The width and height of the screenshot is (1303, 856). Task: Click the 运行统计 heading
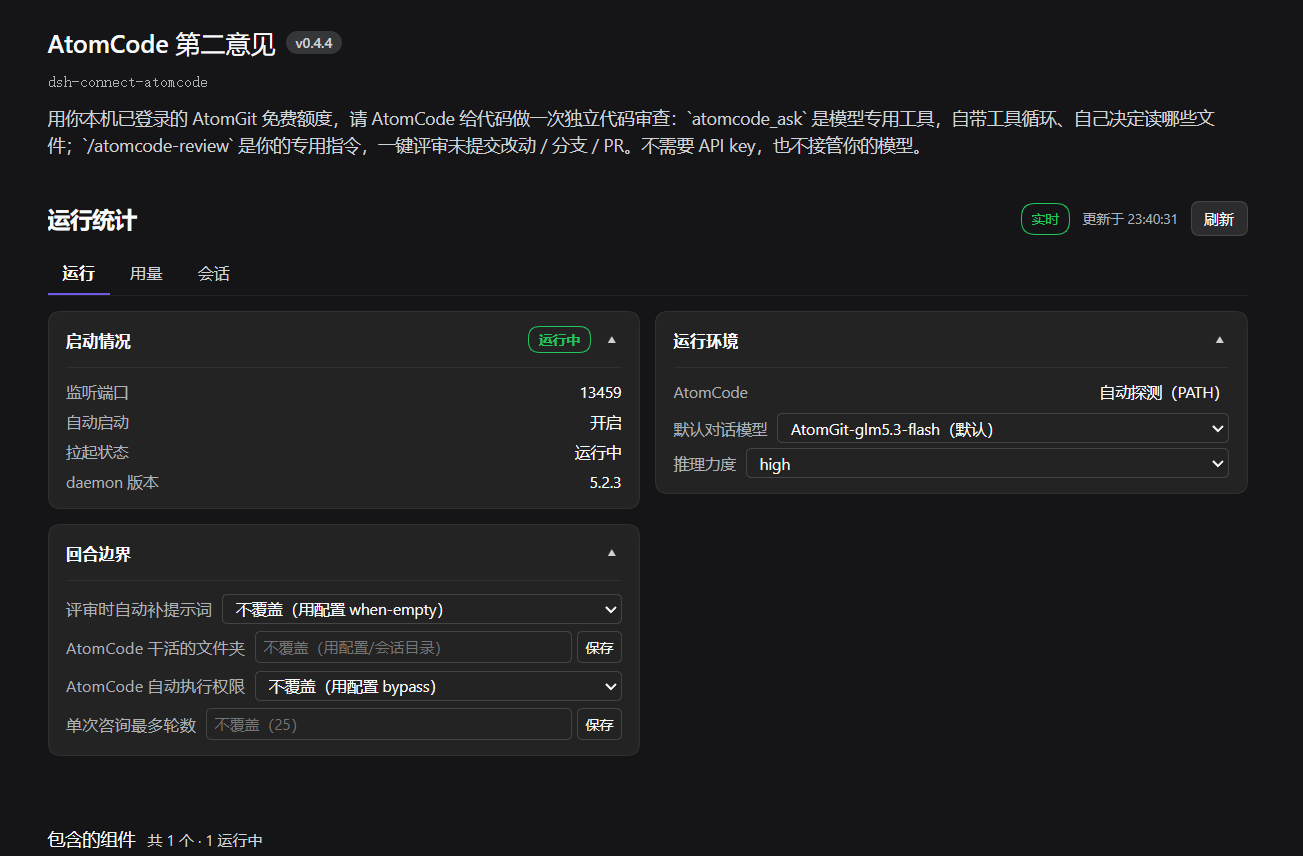(x=92, y=220)
